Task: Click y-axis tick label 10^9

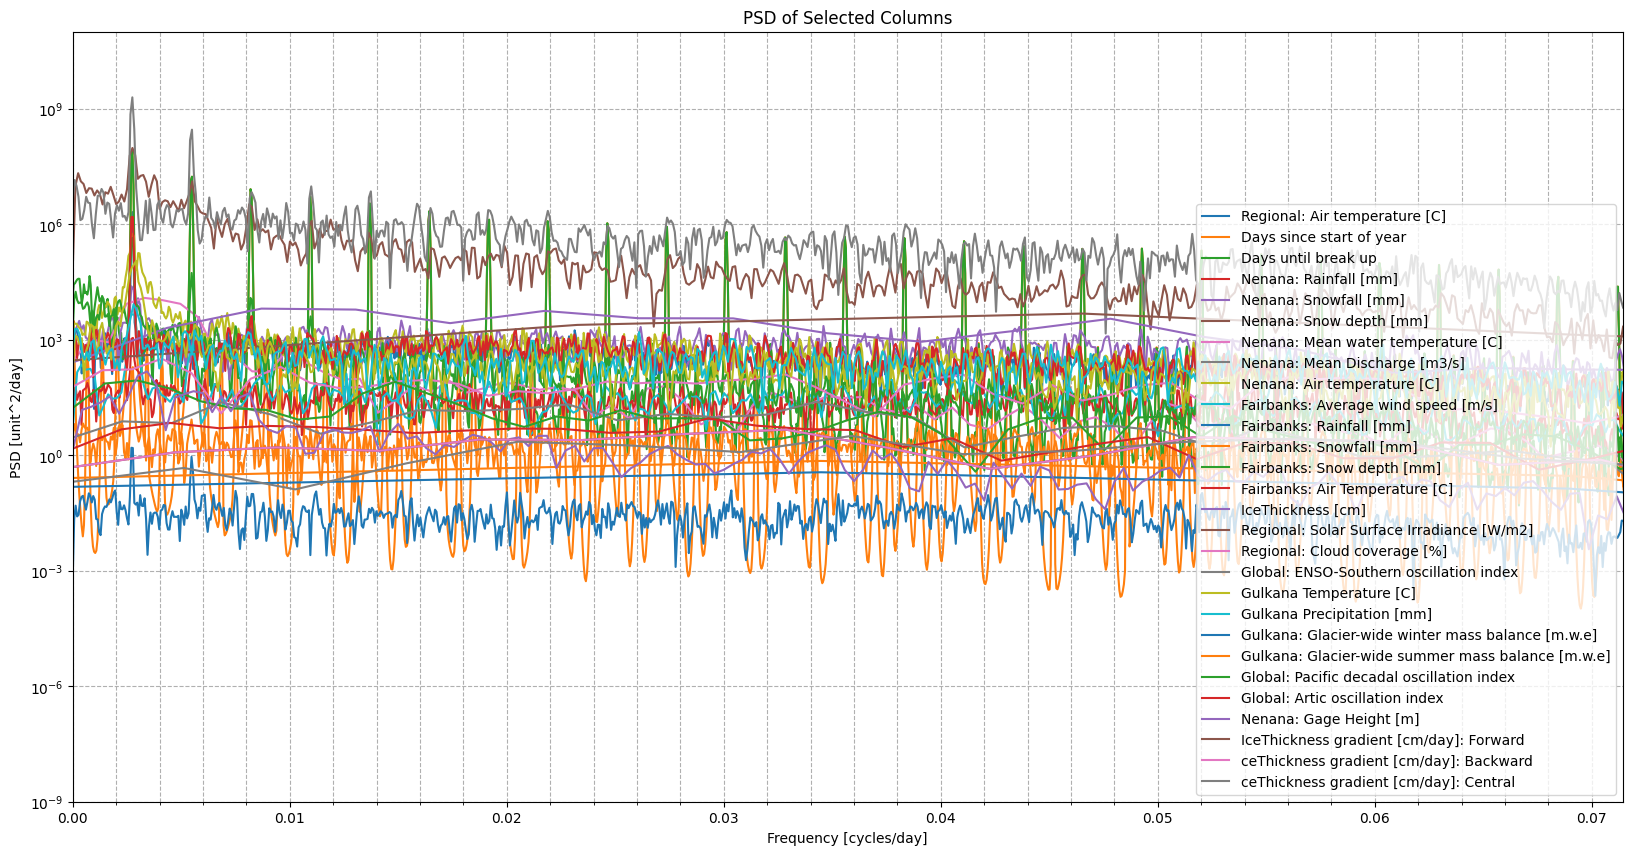Action: coord(51,109)
